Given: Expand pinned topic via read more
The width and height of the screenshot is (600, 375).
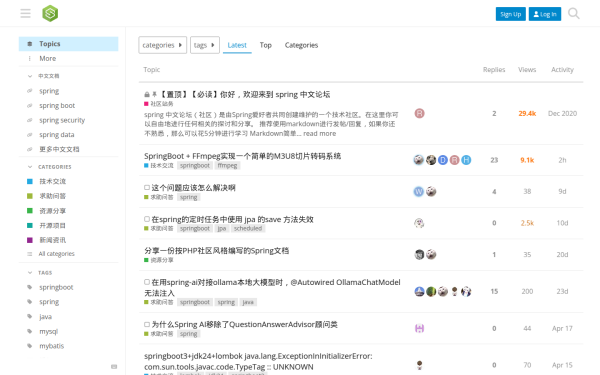Looking at the screenshot, I should tap(320, 134).
